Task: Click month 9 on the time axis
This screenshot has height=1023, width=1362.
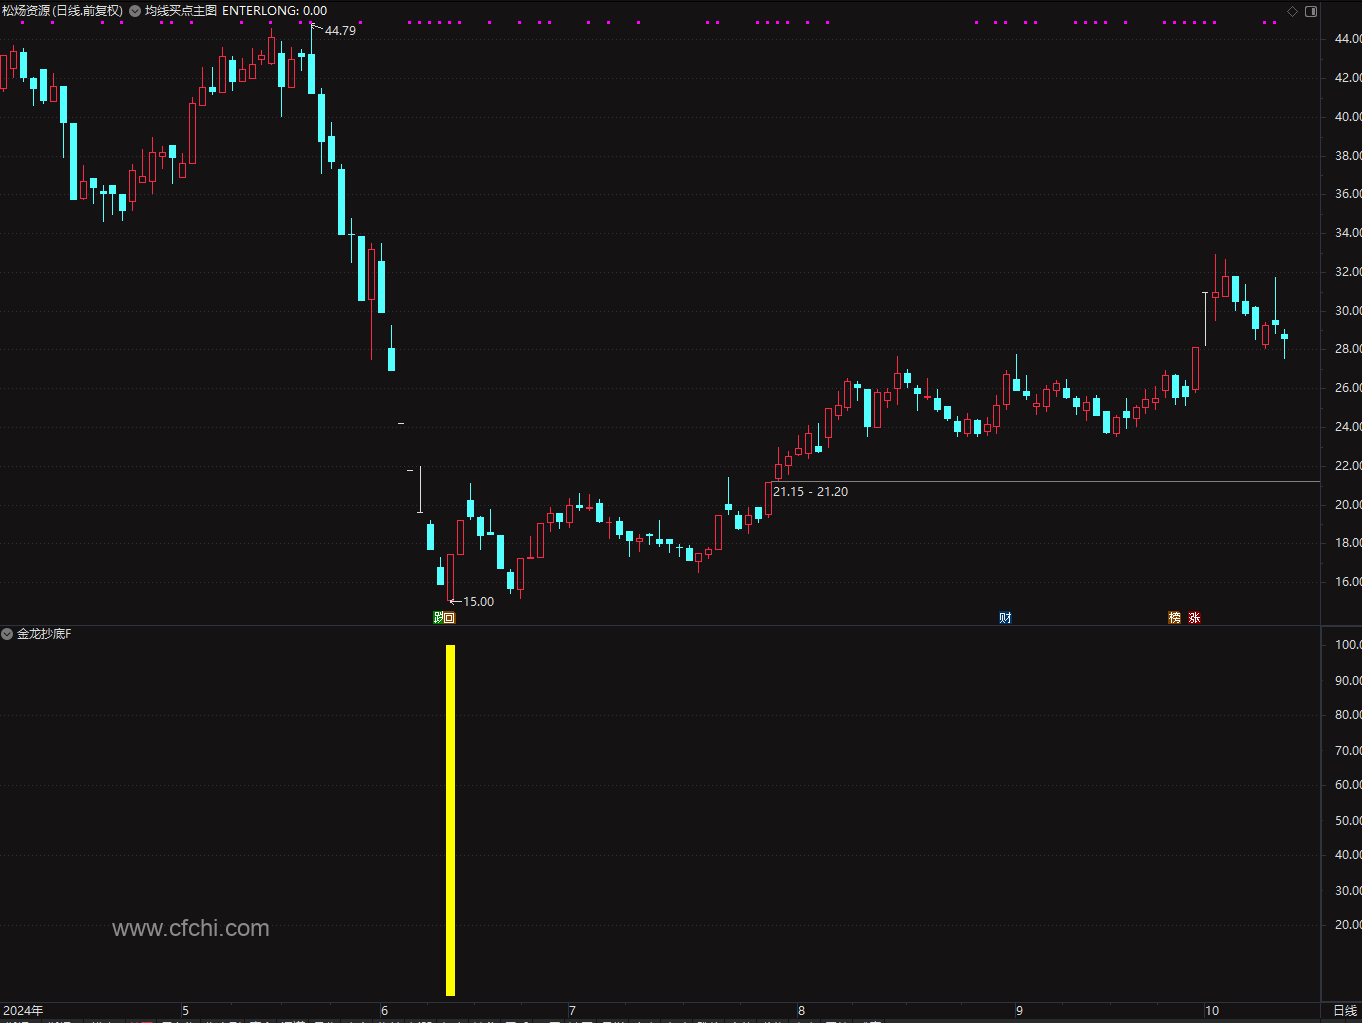Action: click(x=1019, y=1011)
